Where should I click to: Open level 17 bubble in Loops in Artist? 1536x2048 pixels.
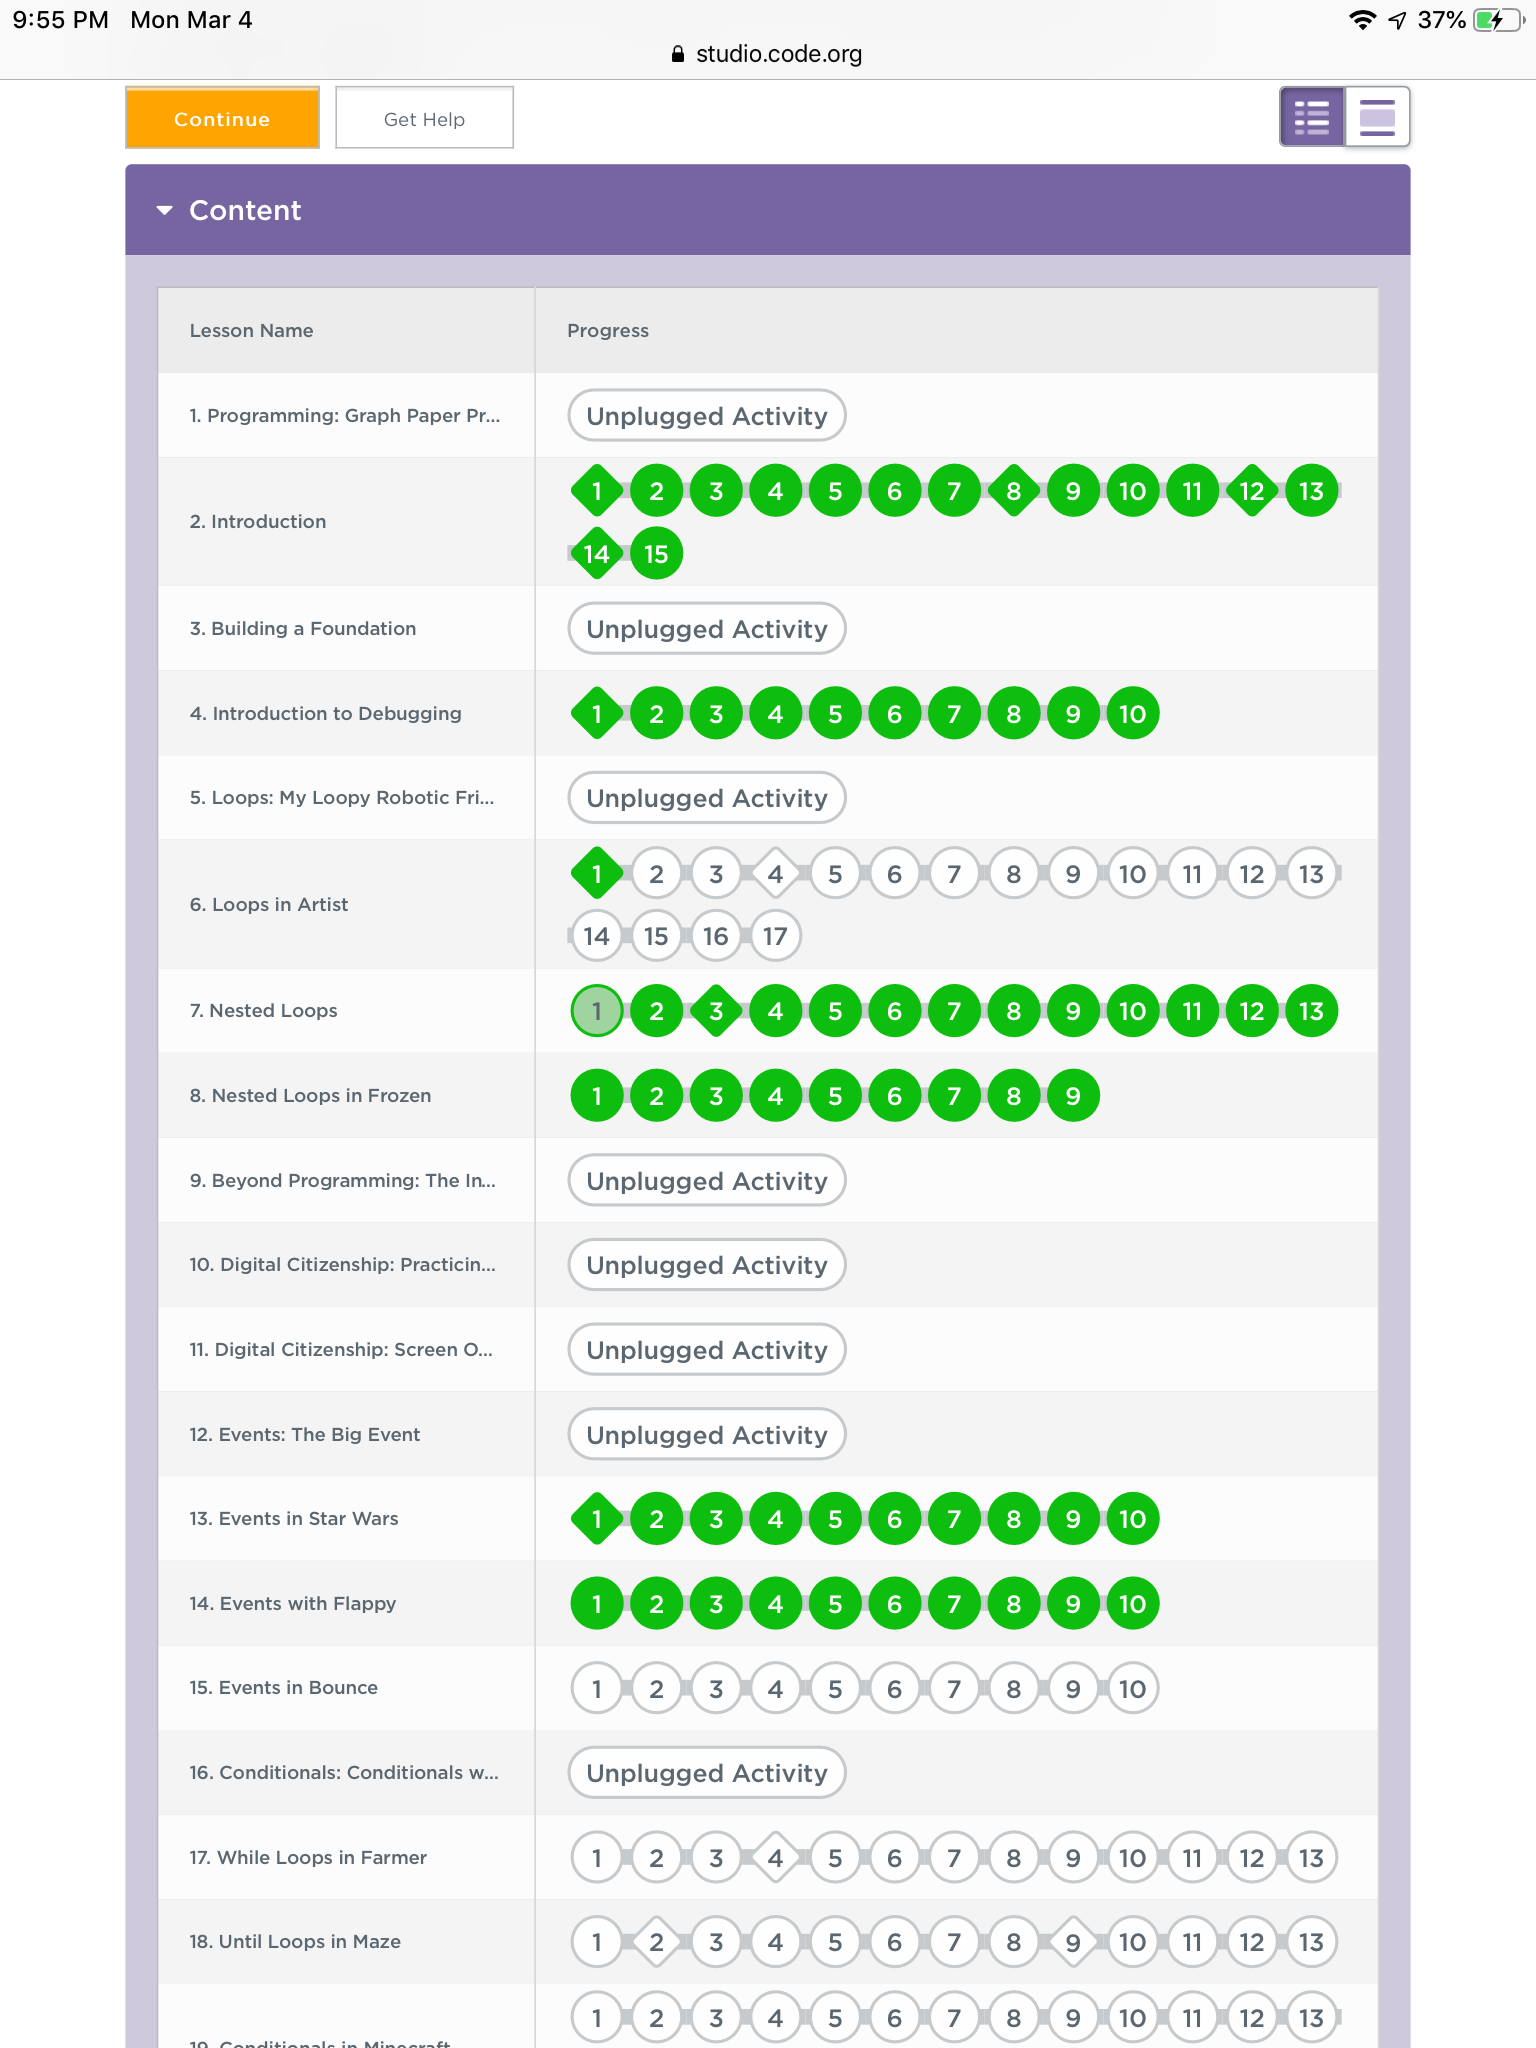775,937
